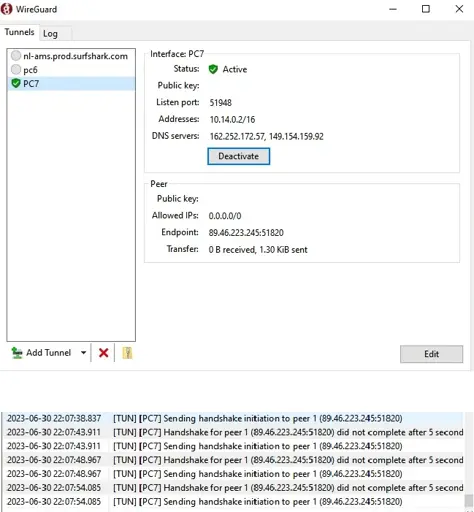The image size is (474, 512).
Task: Select the PC7 tunnel in the list
Action: (x=71, y=83)
